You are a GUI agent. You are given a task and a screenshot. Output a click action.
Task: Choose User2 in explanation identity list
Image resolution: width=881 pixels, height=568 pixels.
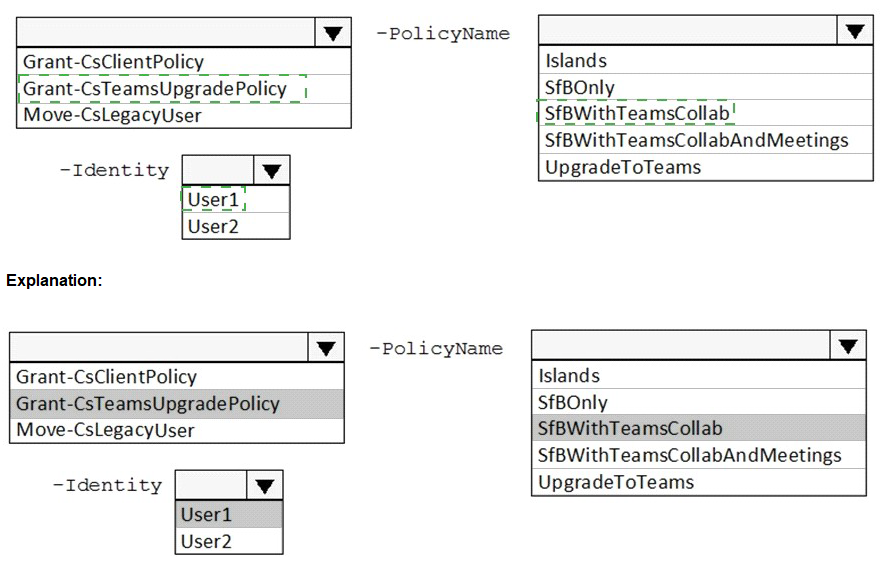tap(206, 541)
